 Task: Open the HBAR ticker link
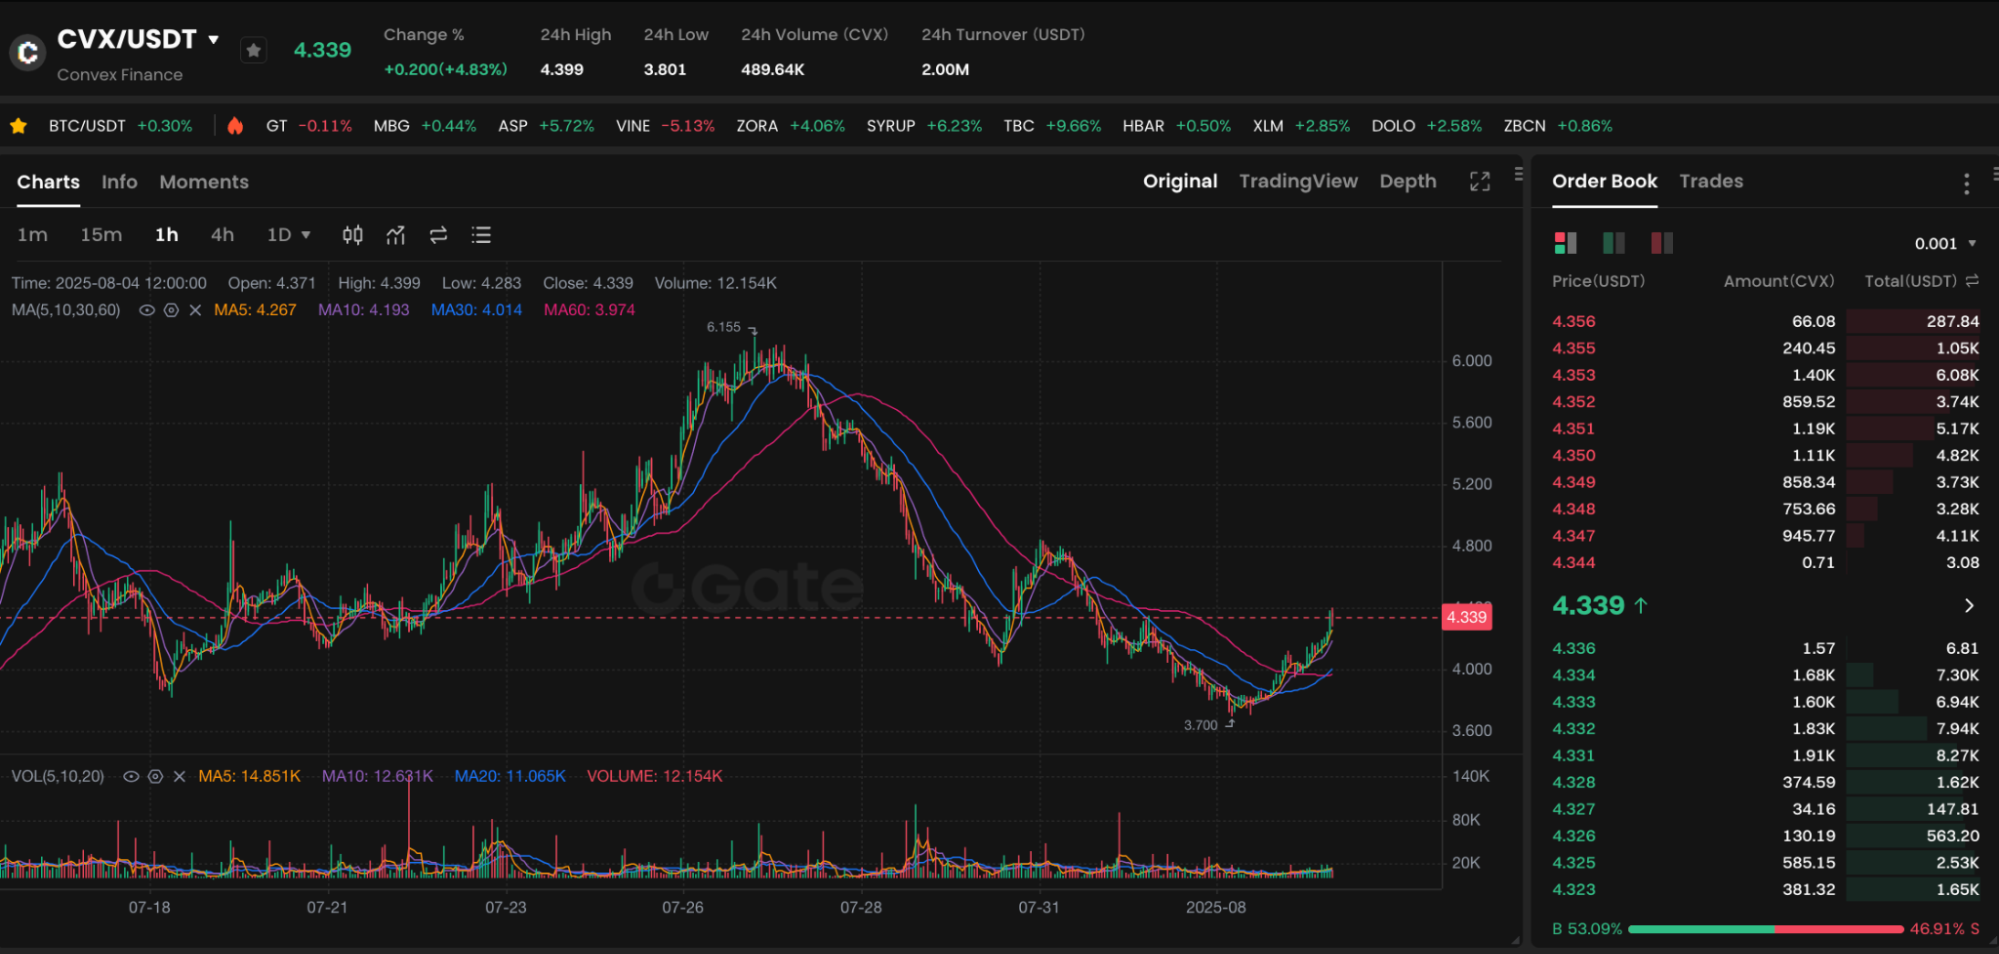(1177, 126)
